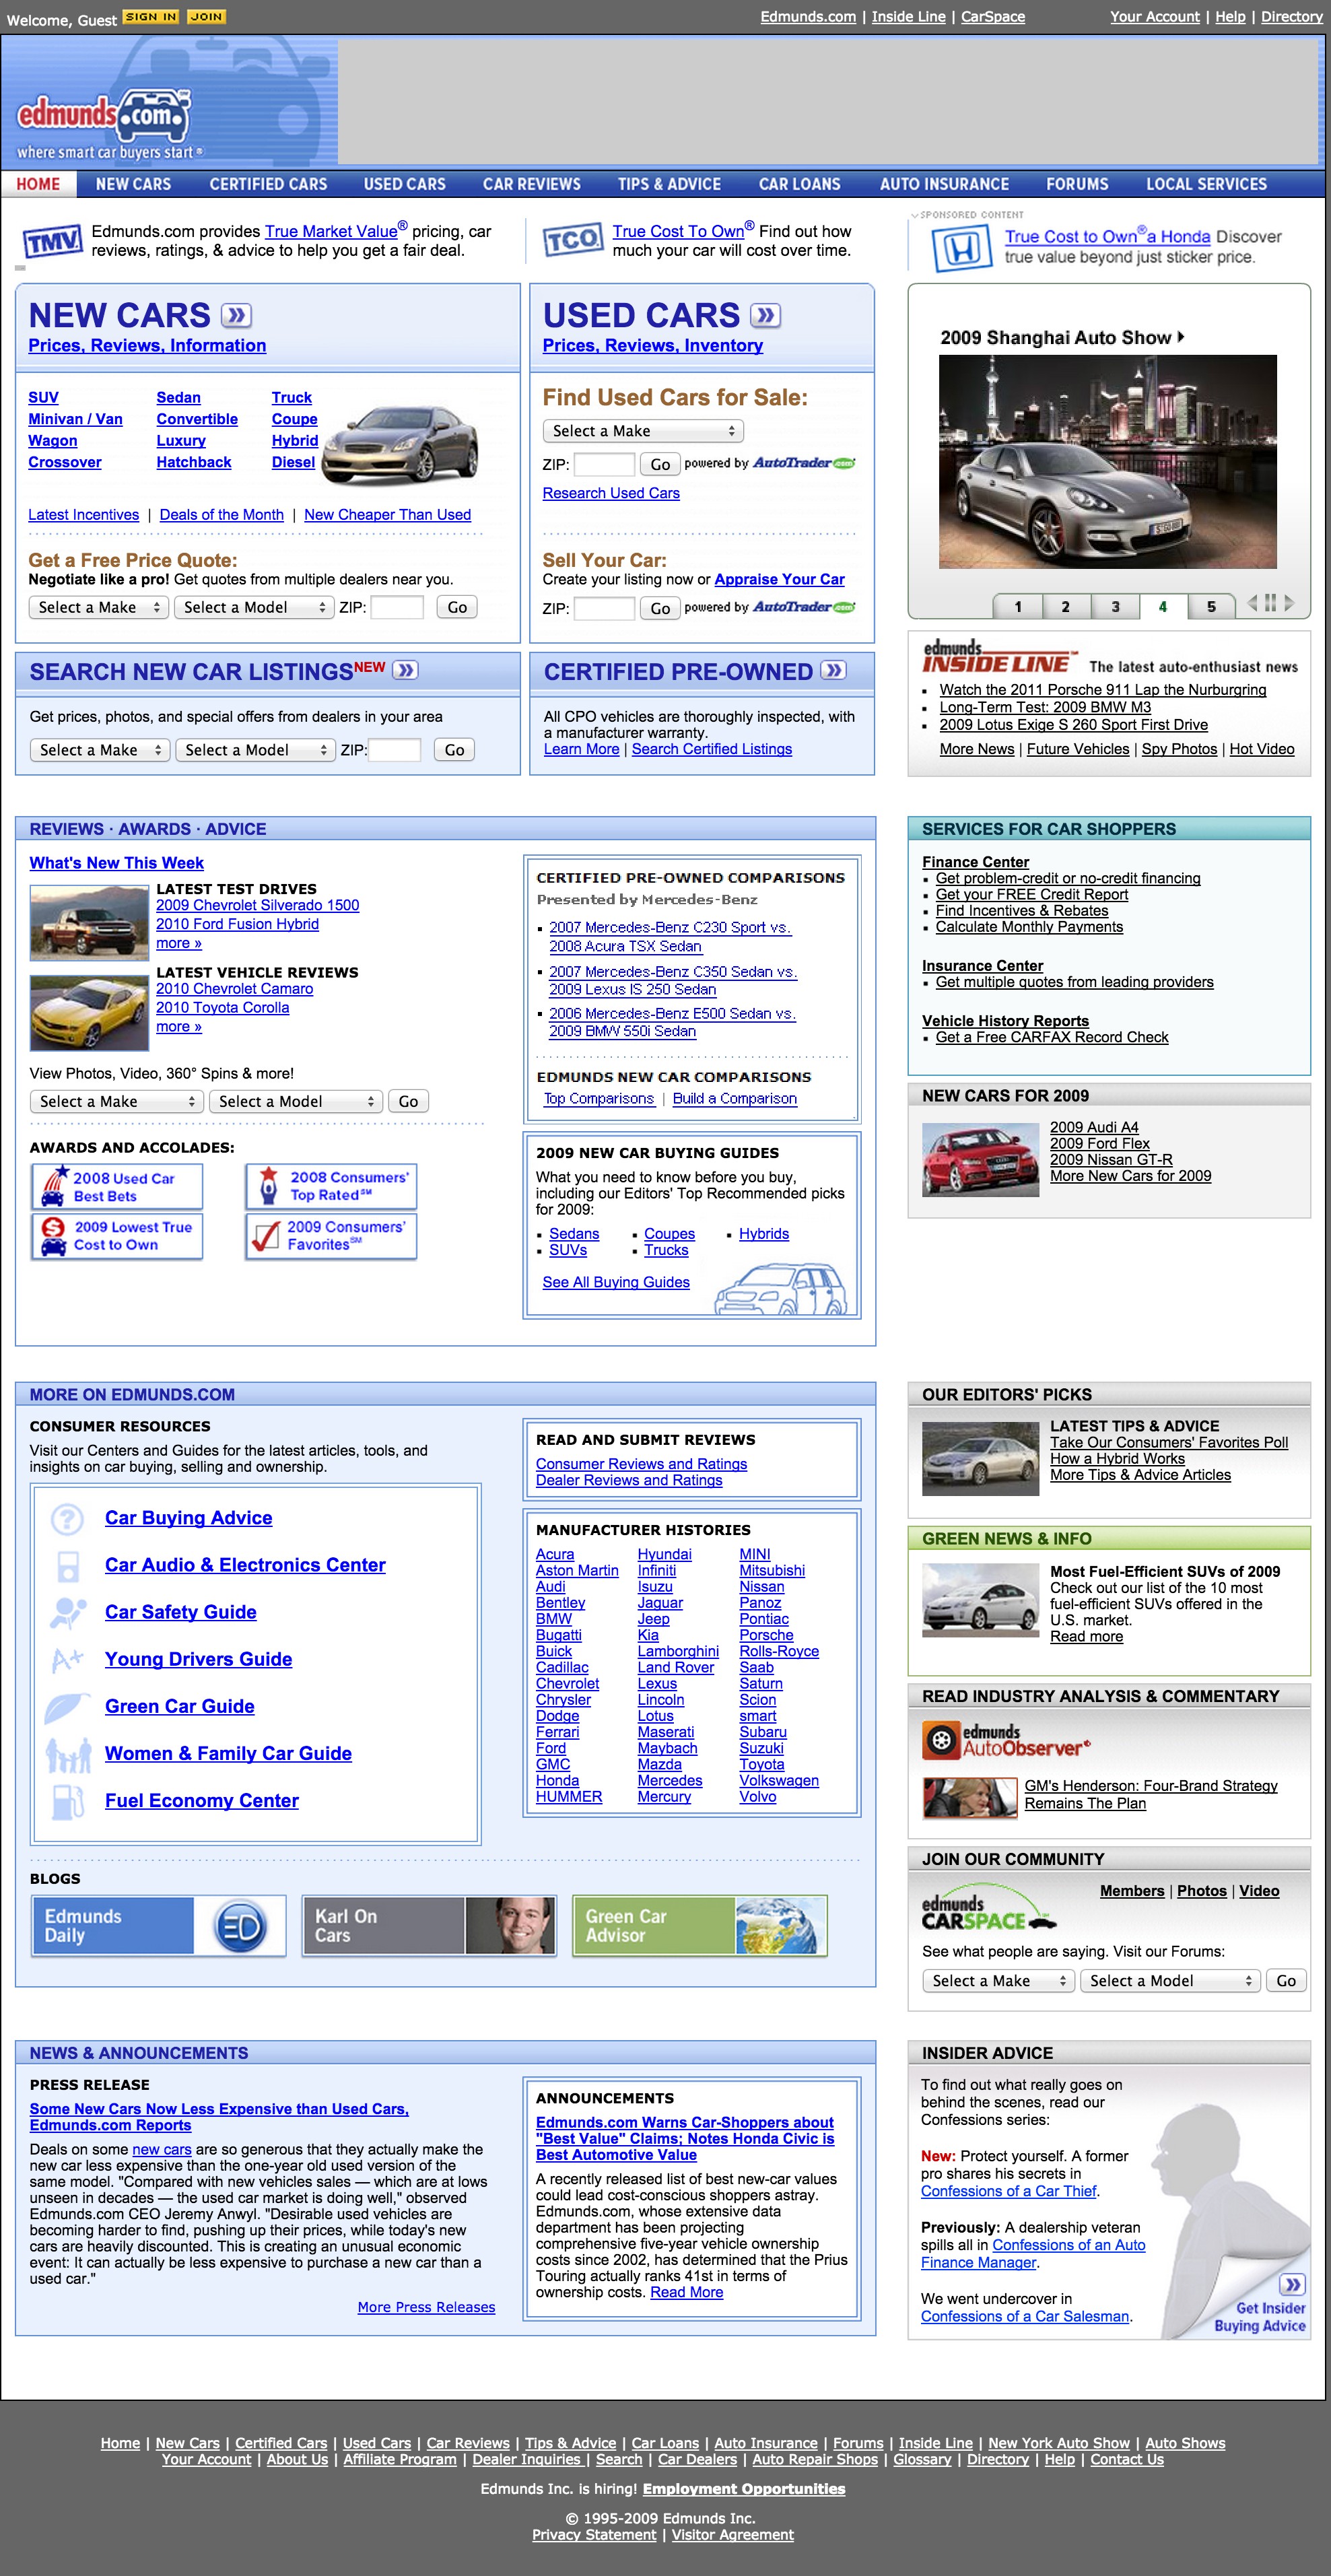The height and width of the screenshot is (2576, 1331).
Task: Switch slideshow to slide 2
Action: point(1066,606)
